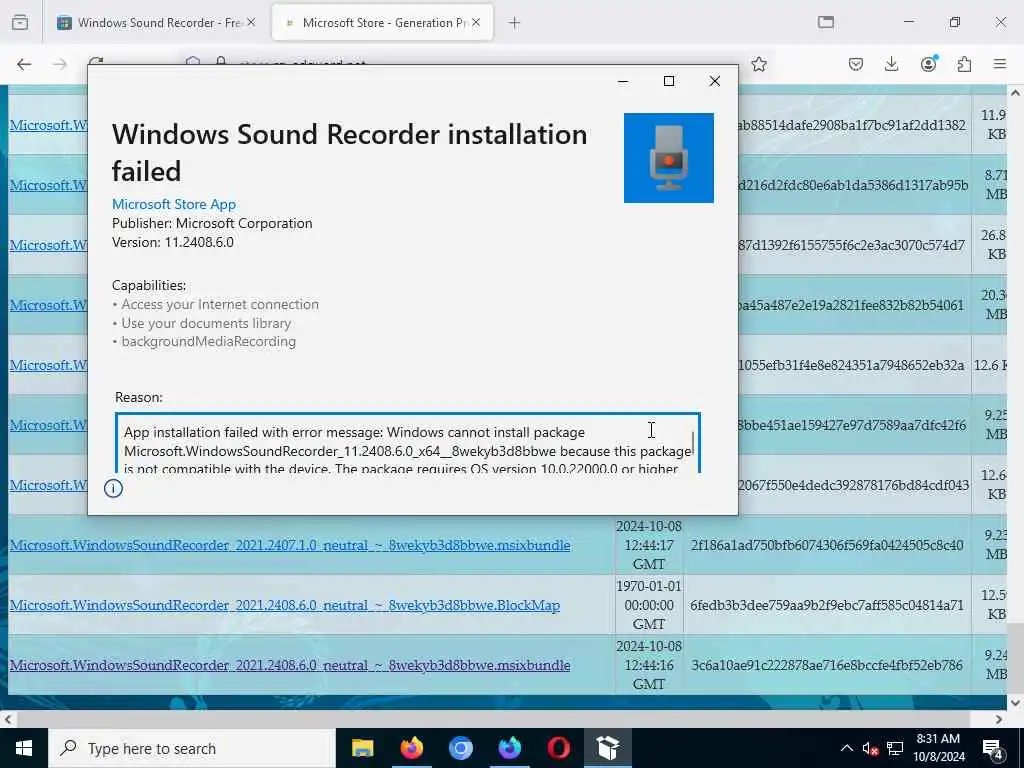Open the Windows Start menu
The width and height of the screenshot is (1024, 768).
[x=24, y=748]
